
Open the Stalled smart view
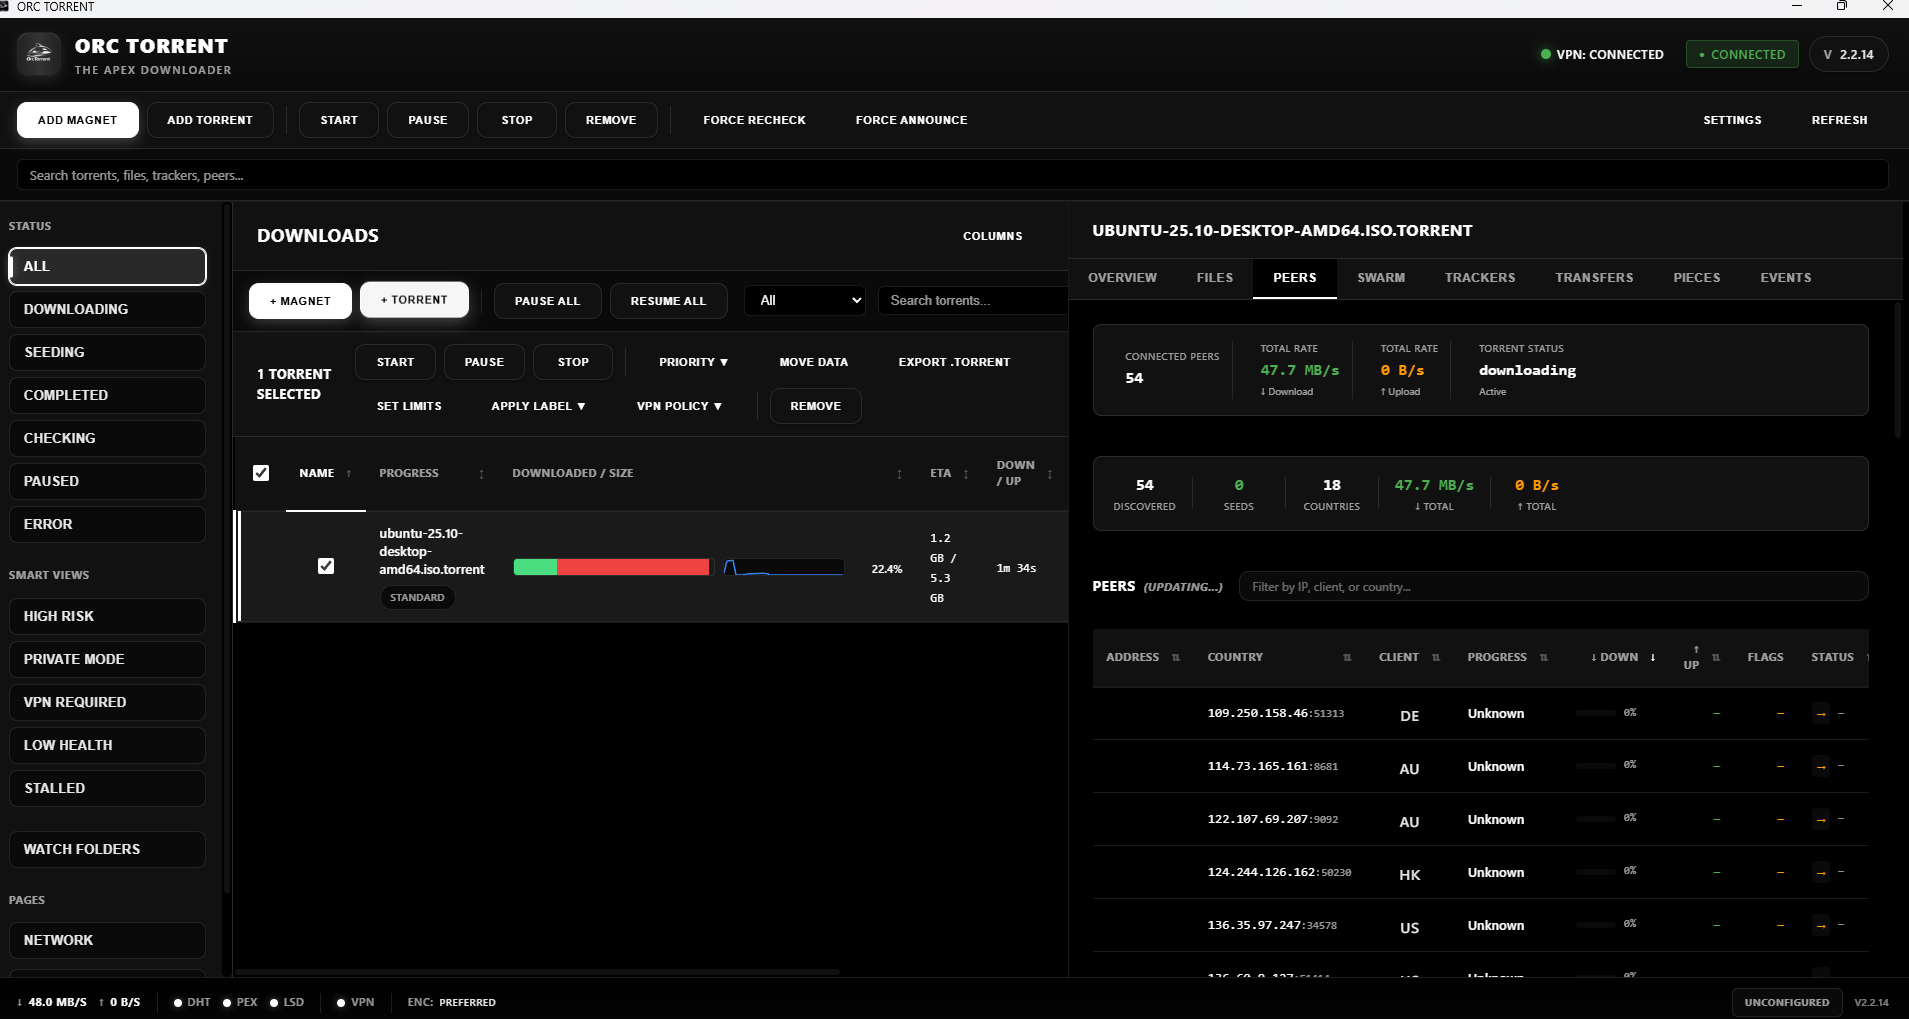pyautogui.click(x=107, y=788)
